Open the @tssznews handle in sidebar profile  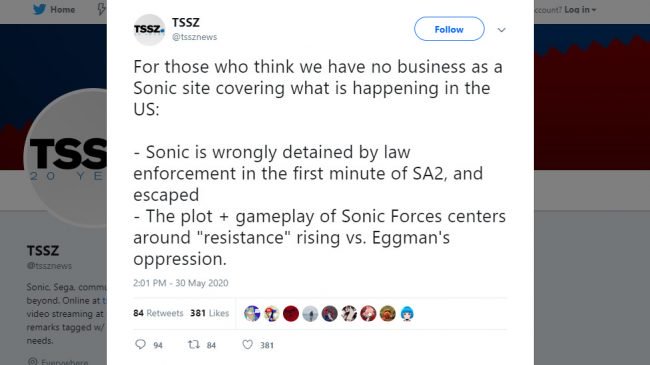49,266
